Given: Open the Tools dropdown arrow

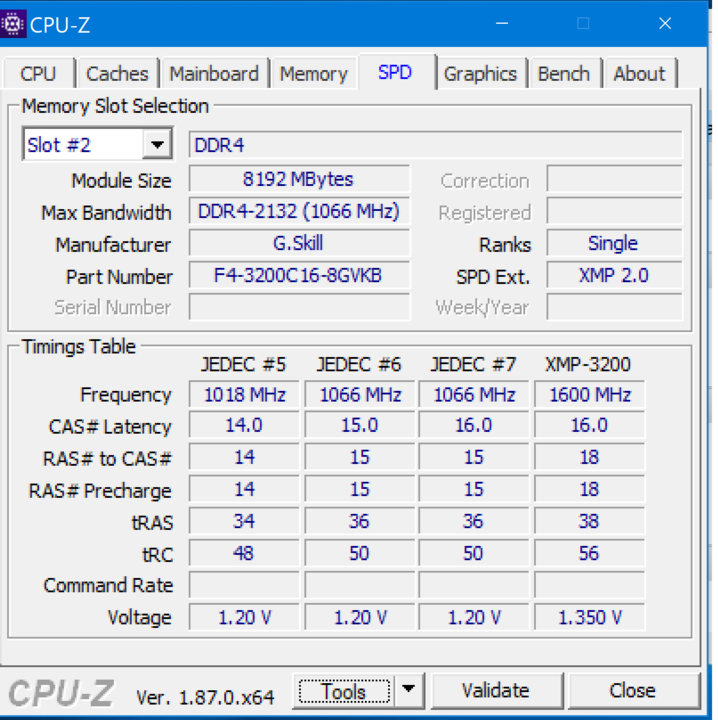Looking at the screenshot, I should click(409, 690).
